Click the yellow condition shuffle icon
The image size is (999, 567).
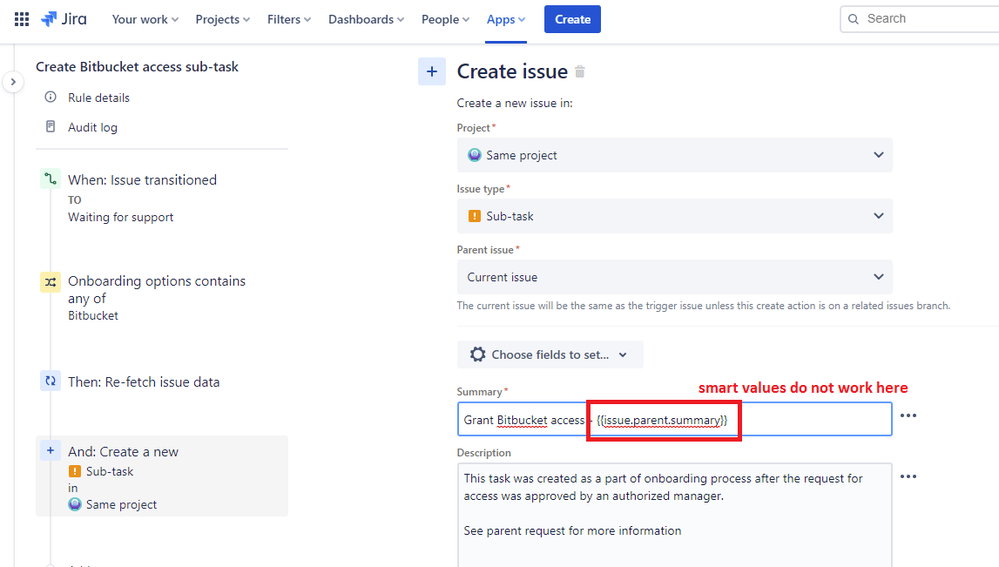tap(50, 282)
